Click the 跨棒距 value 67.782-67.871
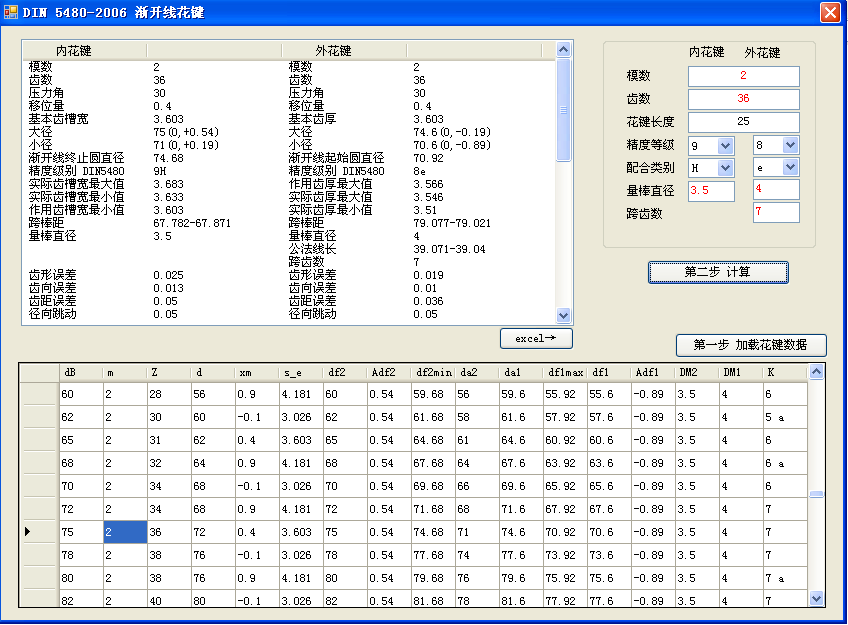The image size is (848, 625). pyautogui.click(x=192, y=223)
